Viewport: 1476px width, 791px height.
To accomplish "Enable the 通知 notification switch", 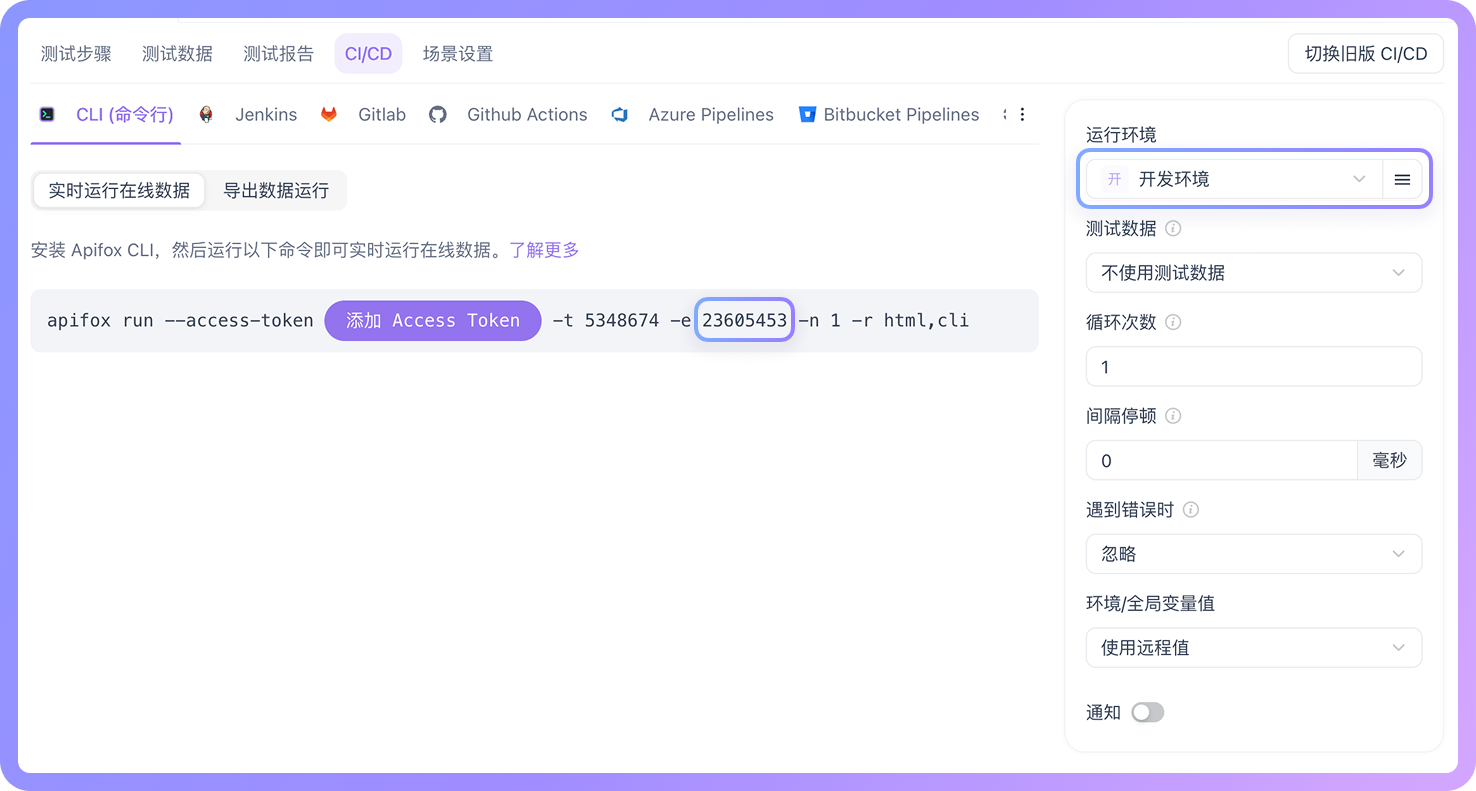I will [1147, 712].
